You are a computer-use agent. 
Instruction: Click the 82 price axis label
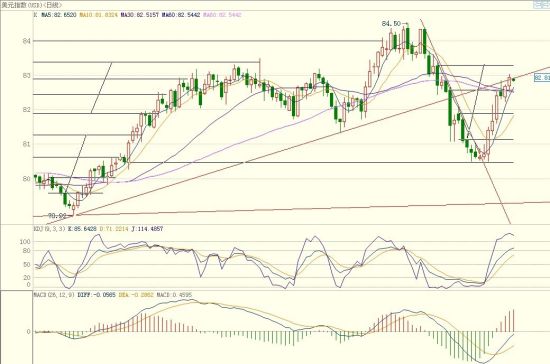[26, 110]
